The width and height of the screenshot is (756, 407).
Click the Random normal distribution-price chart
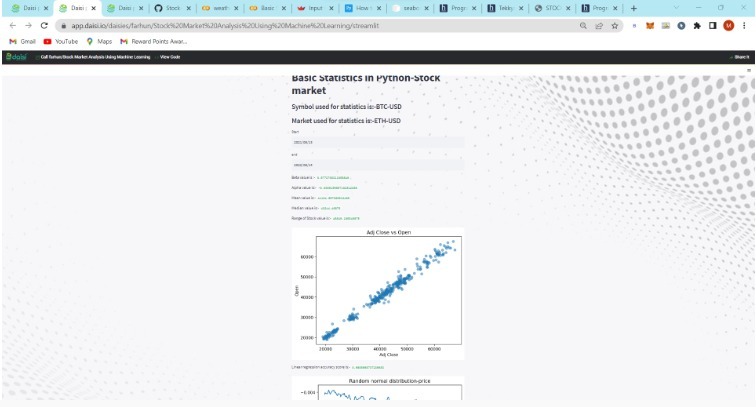click(378, 388)
